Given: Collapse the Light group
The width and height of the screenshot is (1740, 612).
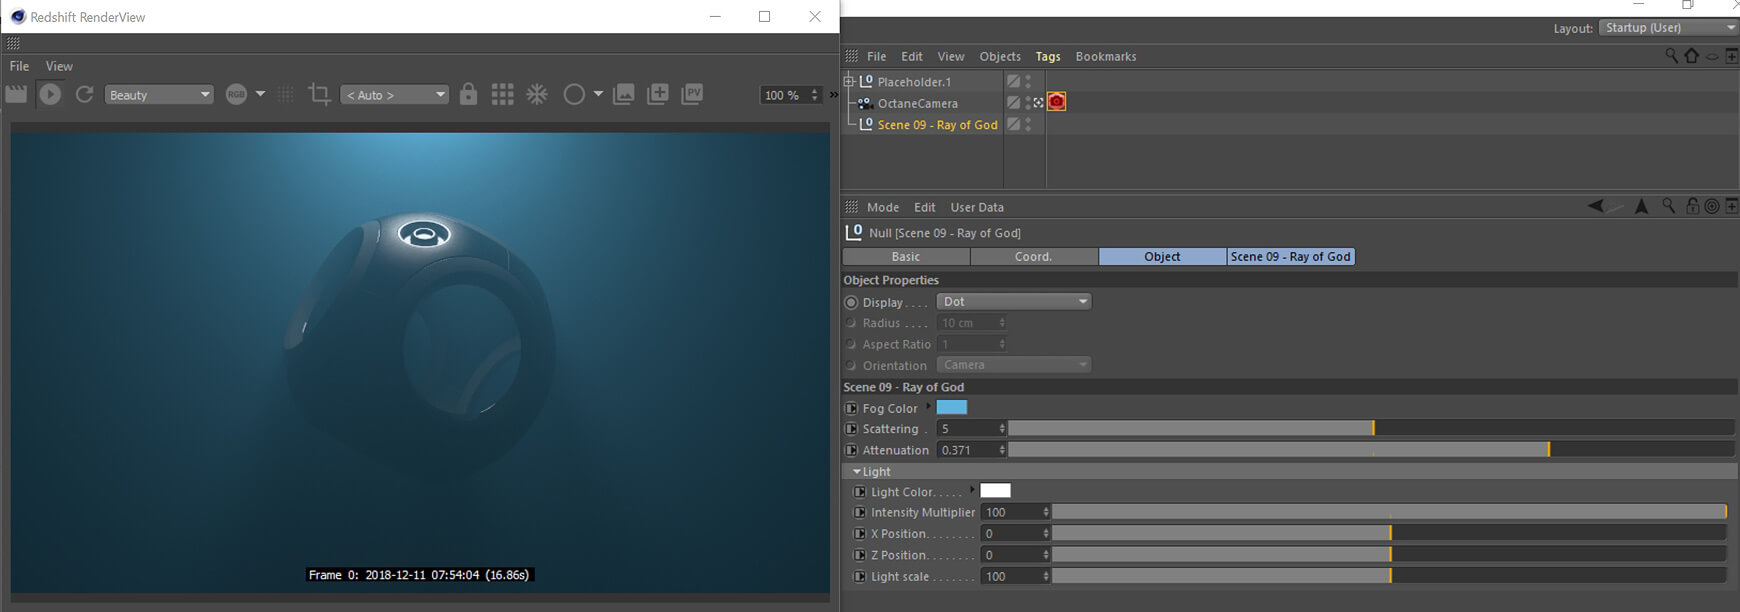Looking at the screenshot, I should coord(857,471).
